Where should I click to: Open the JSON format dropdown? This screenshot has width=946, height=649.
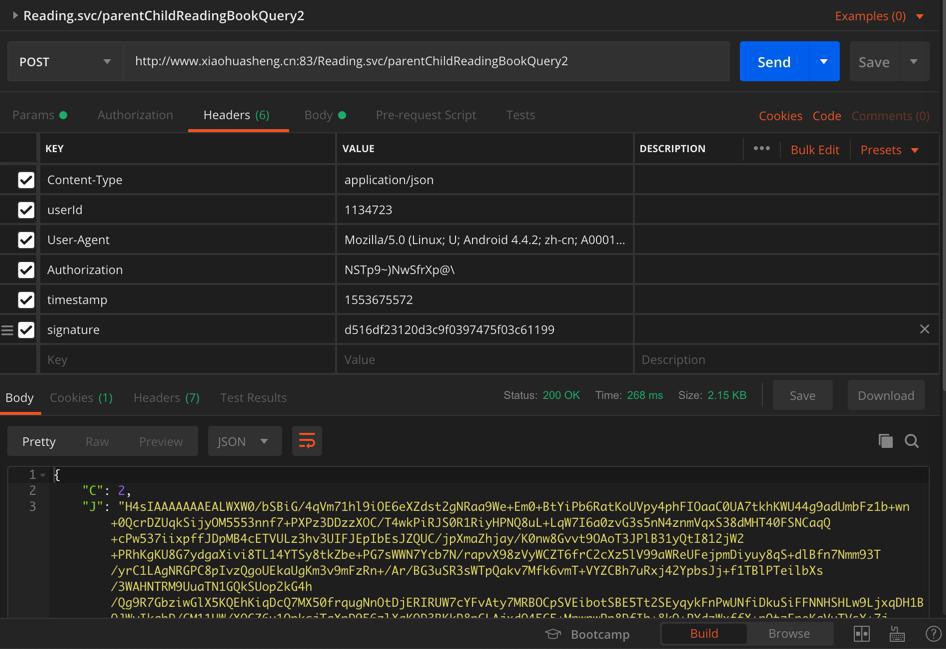244,442
